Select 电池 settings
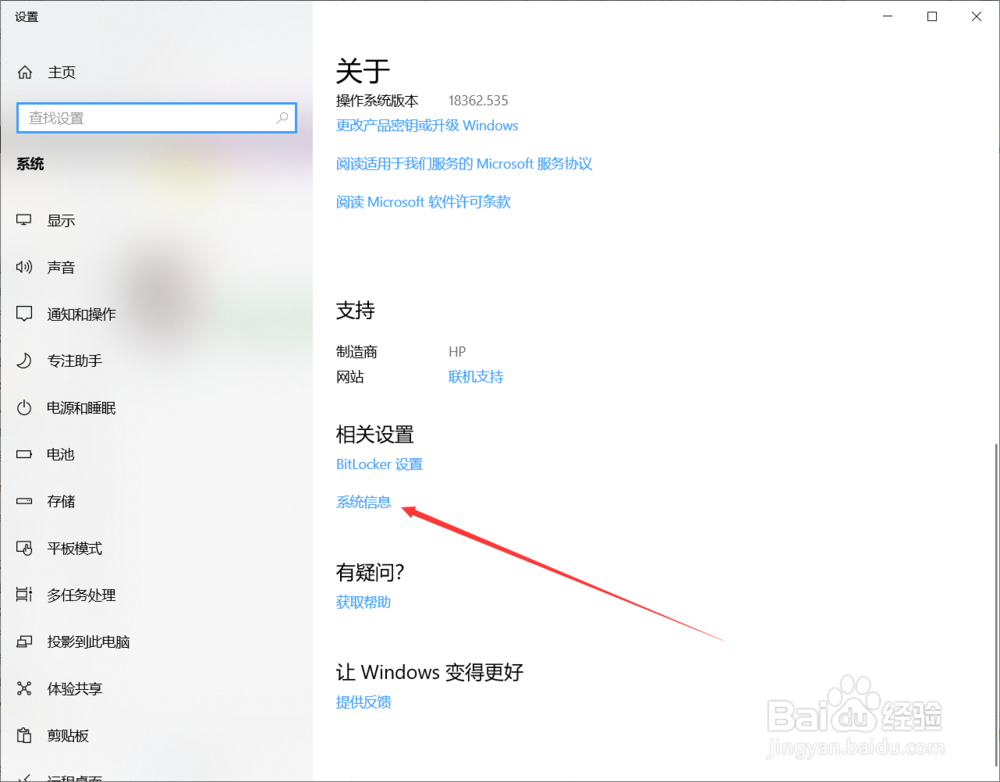The height and width of the screenshot is (782, 1000). point(61,454)
